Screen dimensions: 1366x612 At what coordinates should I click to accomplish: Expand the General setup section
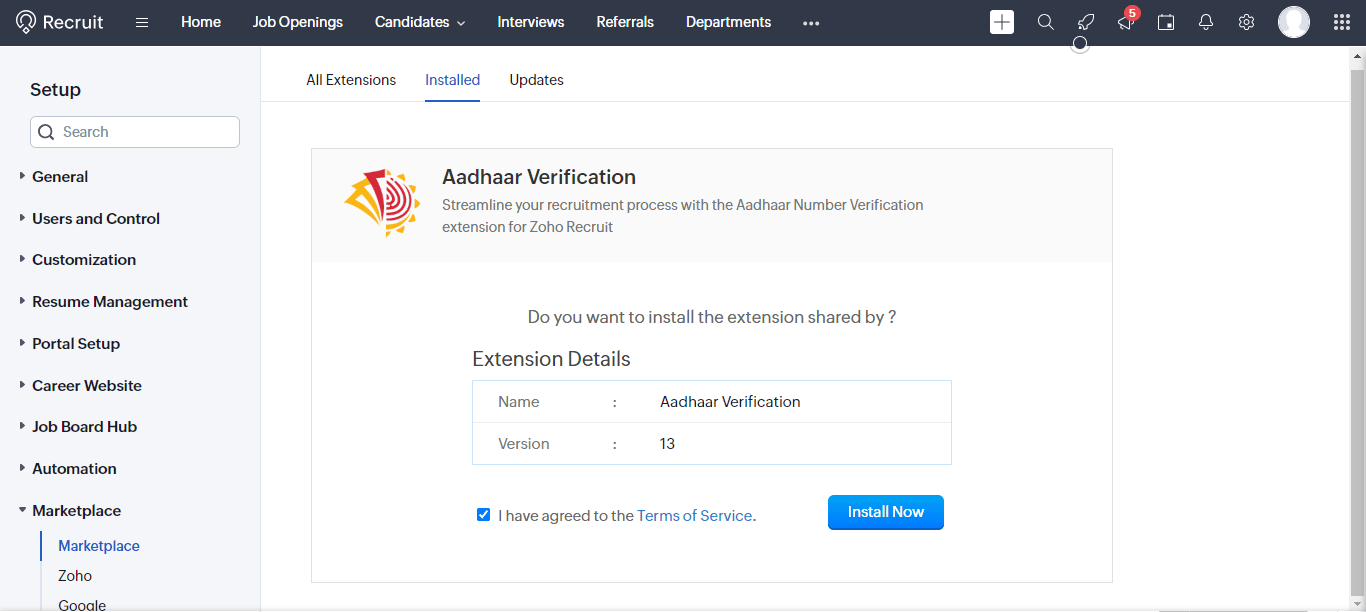tap(60, 176)
